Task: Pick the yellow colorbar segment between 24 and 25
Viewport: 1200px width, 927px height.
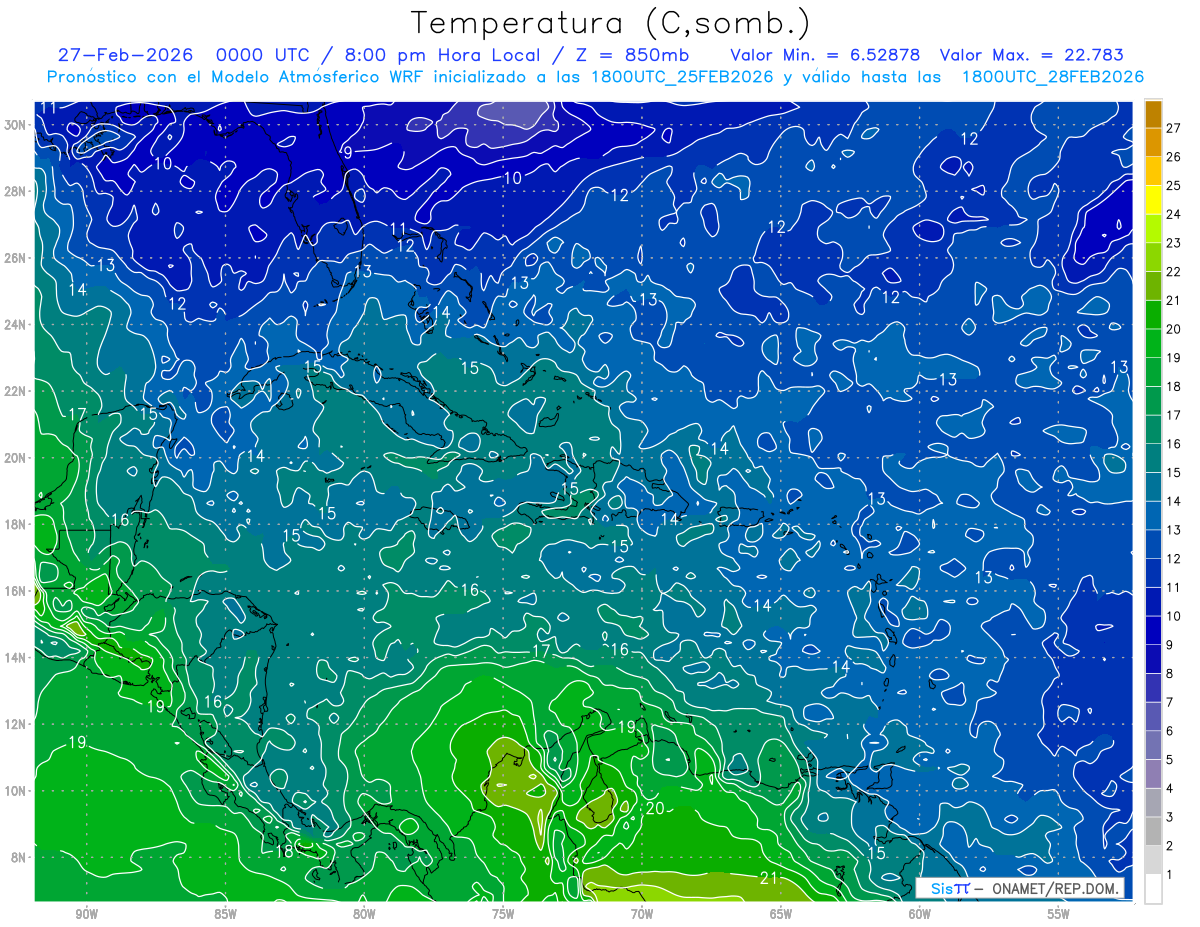Action: click(x=1153, y=200)
